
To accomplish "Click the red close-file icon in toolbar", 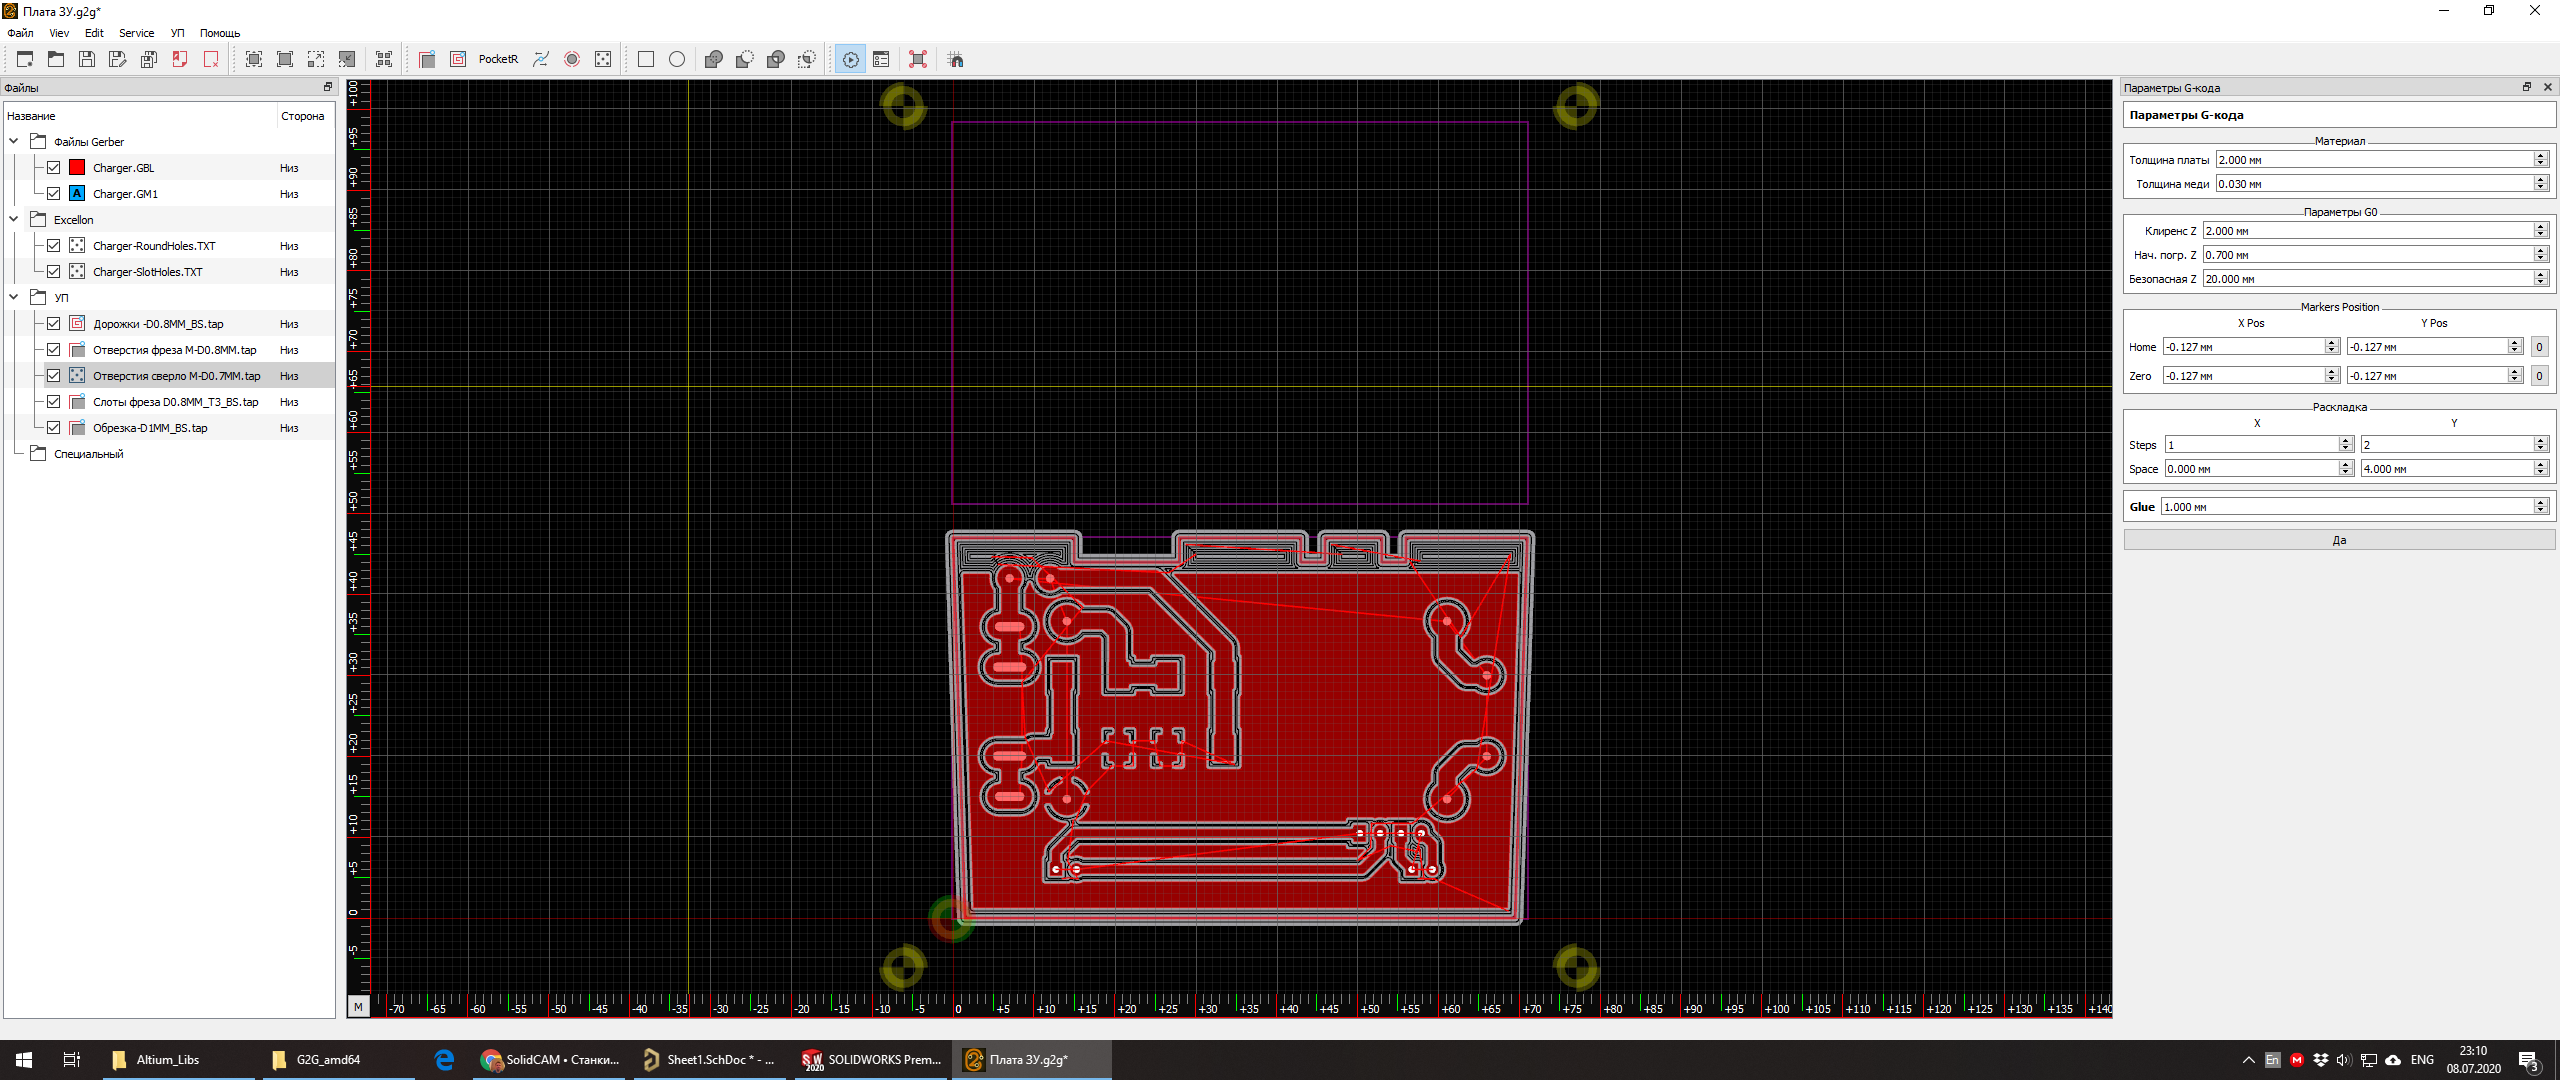I will 211,60.
